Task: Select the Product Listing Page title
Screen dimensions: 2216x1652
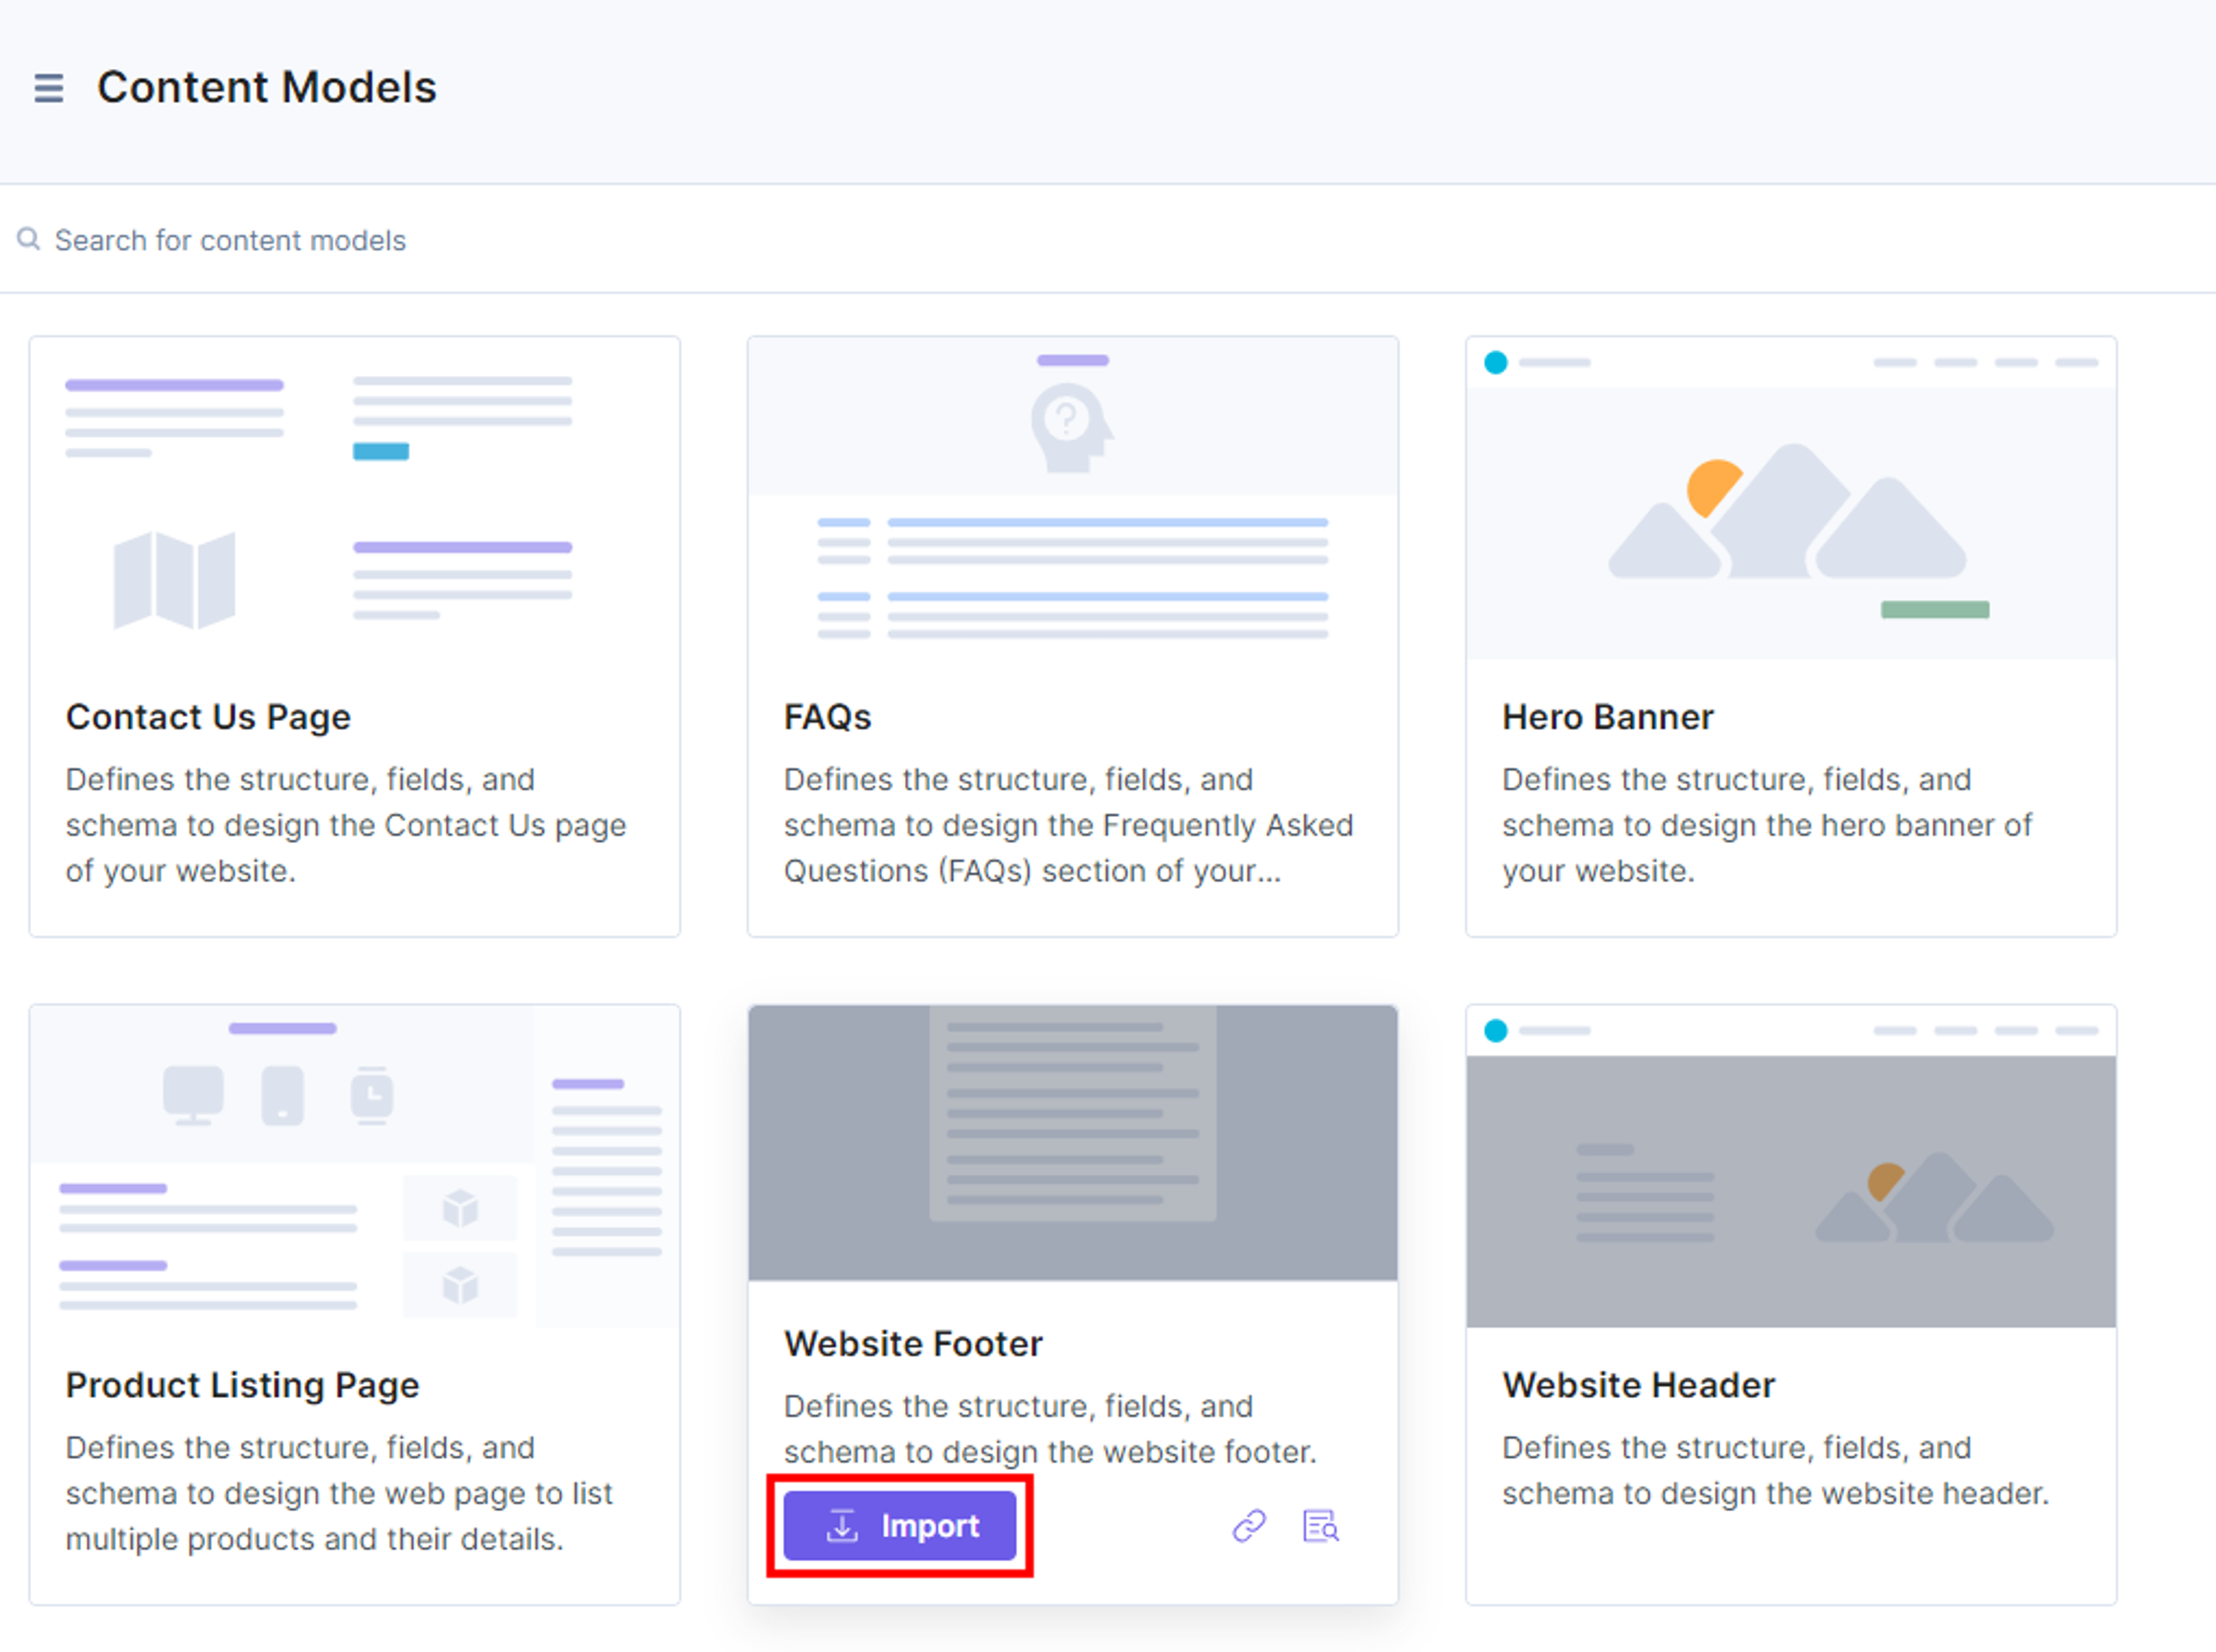Action: (x=242, y=1385)
